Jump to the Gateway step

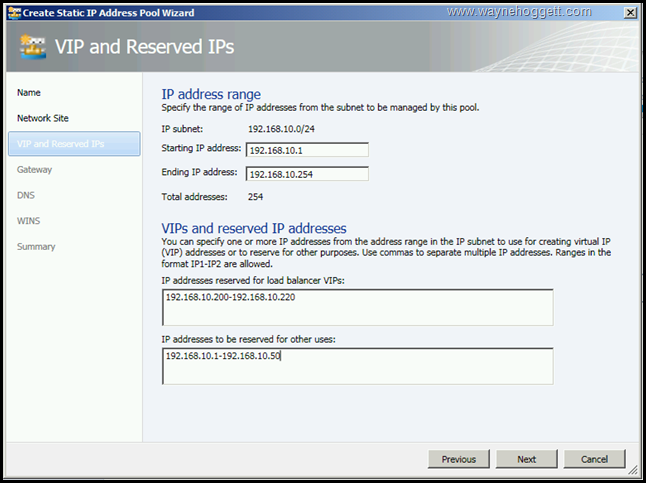click(x=35, y=170)
